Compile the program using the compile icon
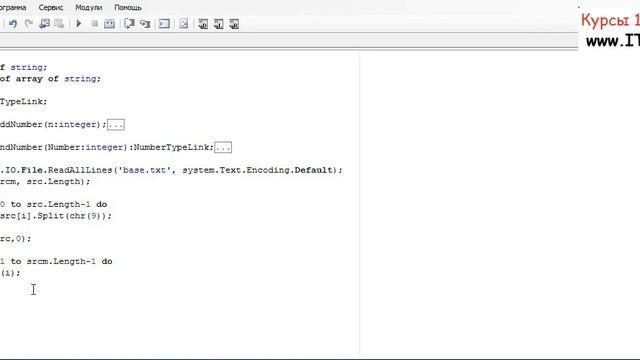The width and height of the screenshot is (640, 360). [x=109, y=24]
